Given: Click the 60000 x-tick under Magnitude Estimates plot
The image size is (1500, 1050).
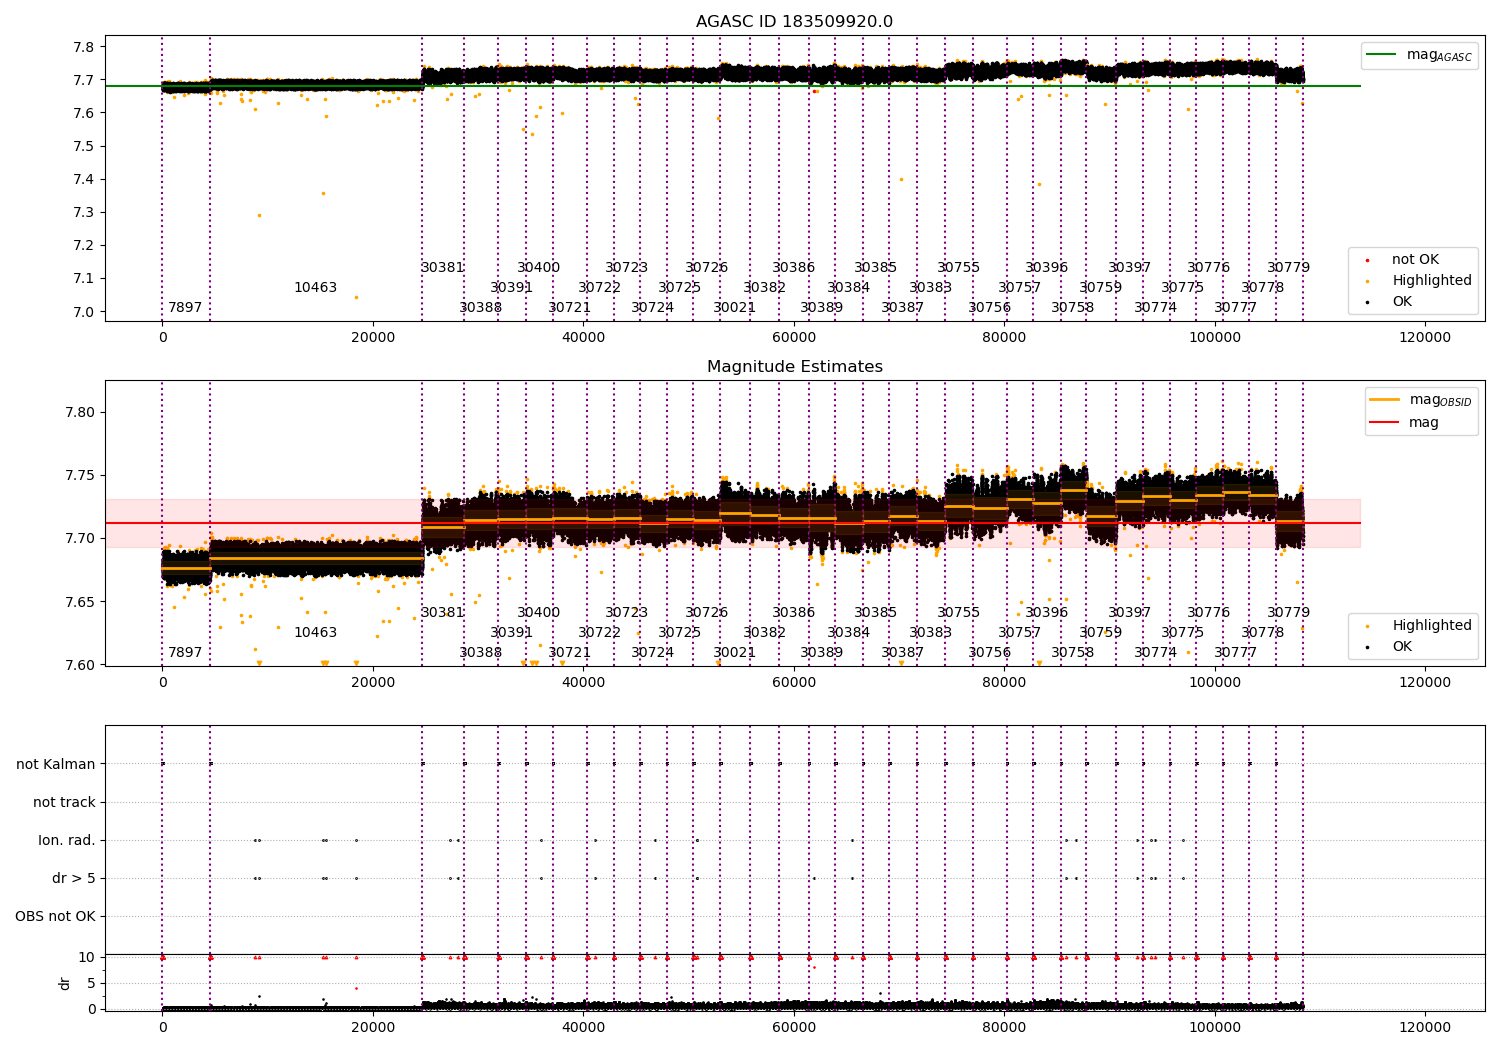Looking at the screenshot, I should click(794, 683).
